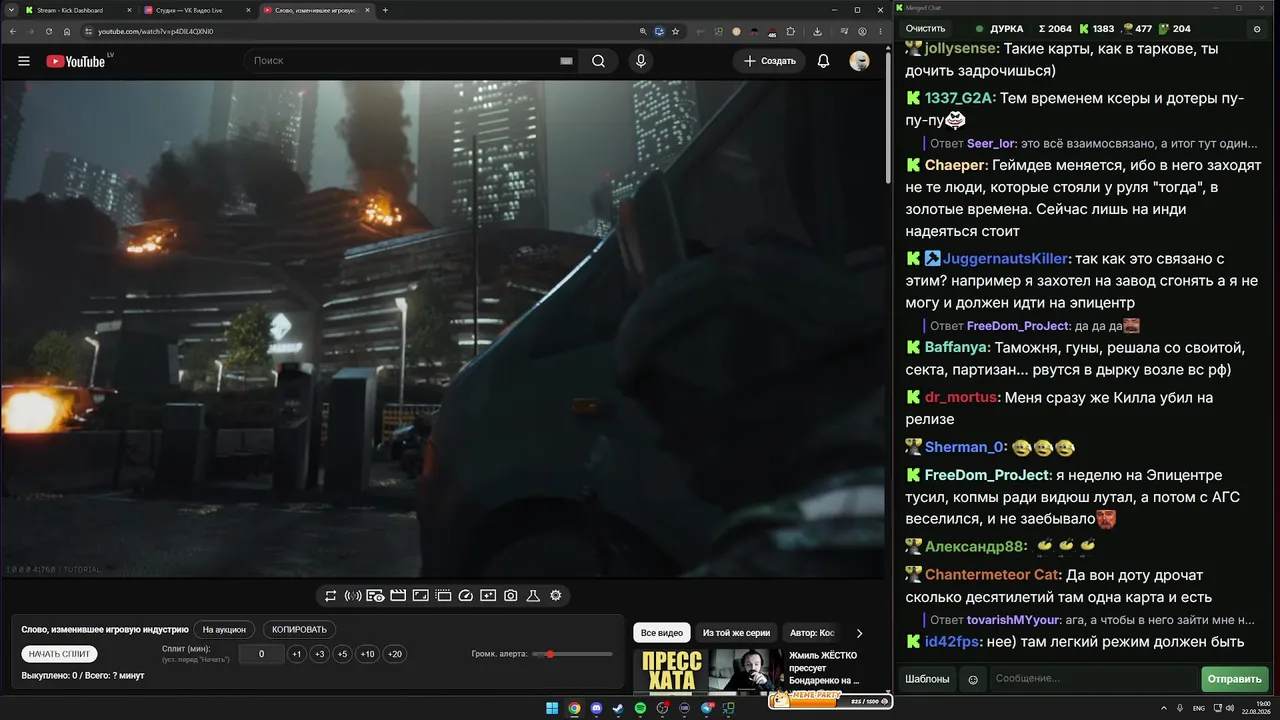Image resolution: width=1280 pixels, height=720 pixels.
Task: Open Discord from the taskbar
Action: [597, 708]
